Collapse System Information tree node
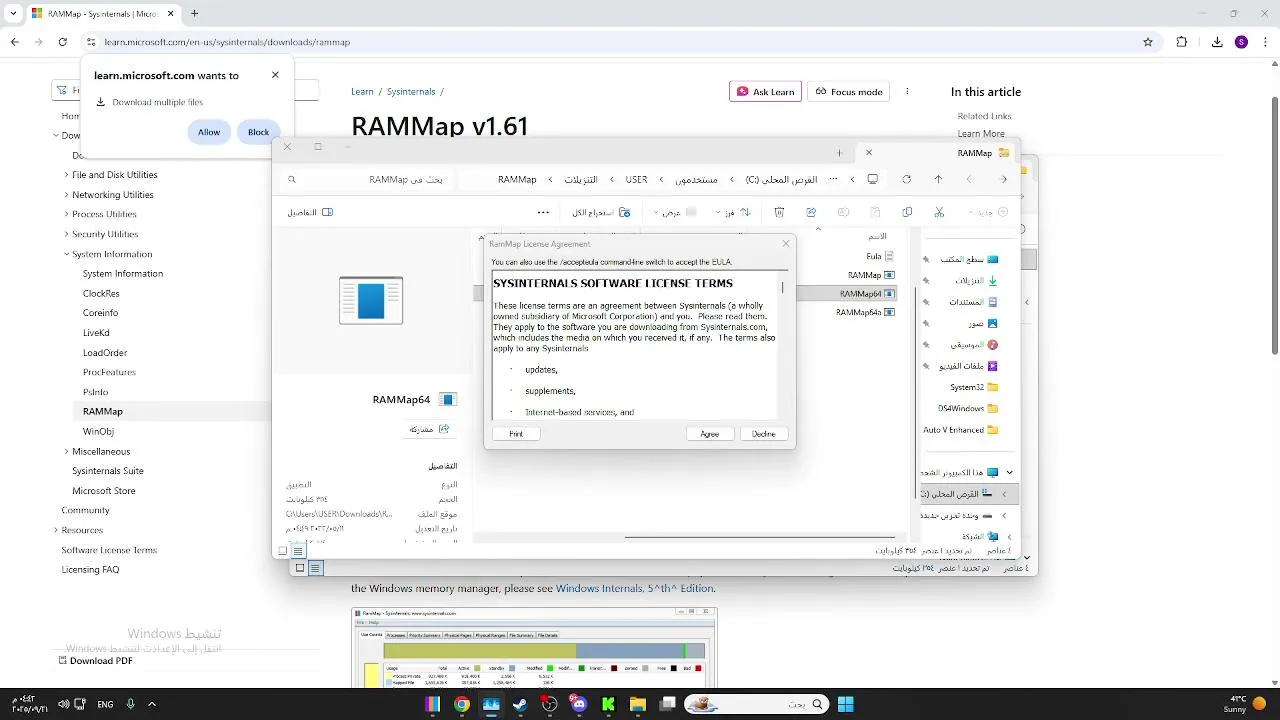 point(67,254)
